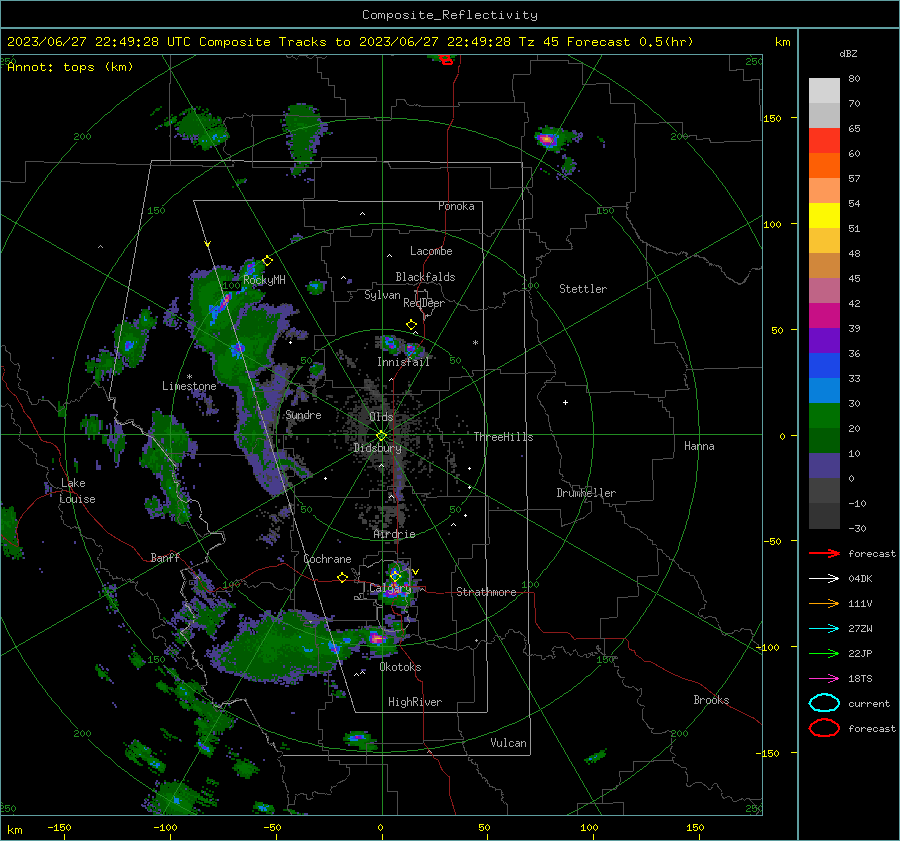Click the 'Tz 45 Forecast 0.5(hr)' header text
This screenshot has width=900, height=841.
606,42
